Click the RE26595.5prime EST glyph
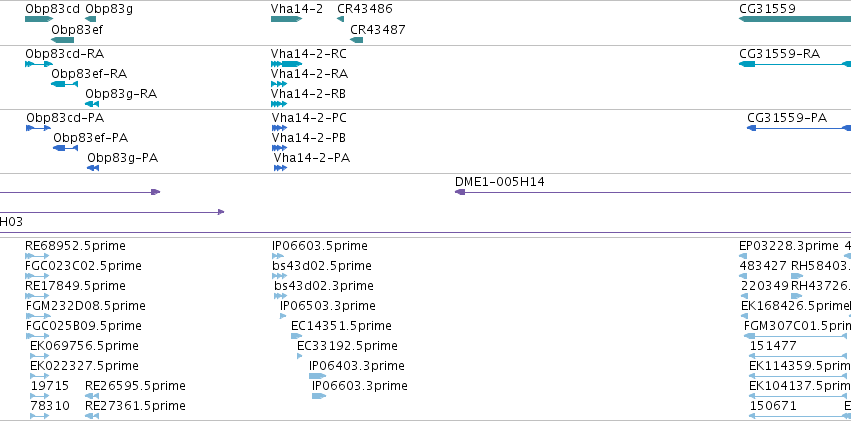851x421 pixels. [x=92, y=396]
